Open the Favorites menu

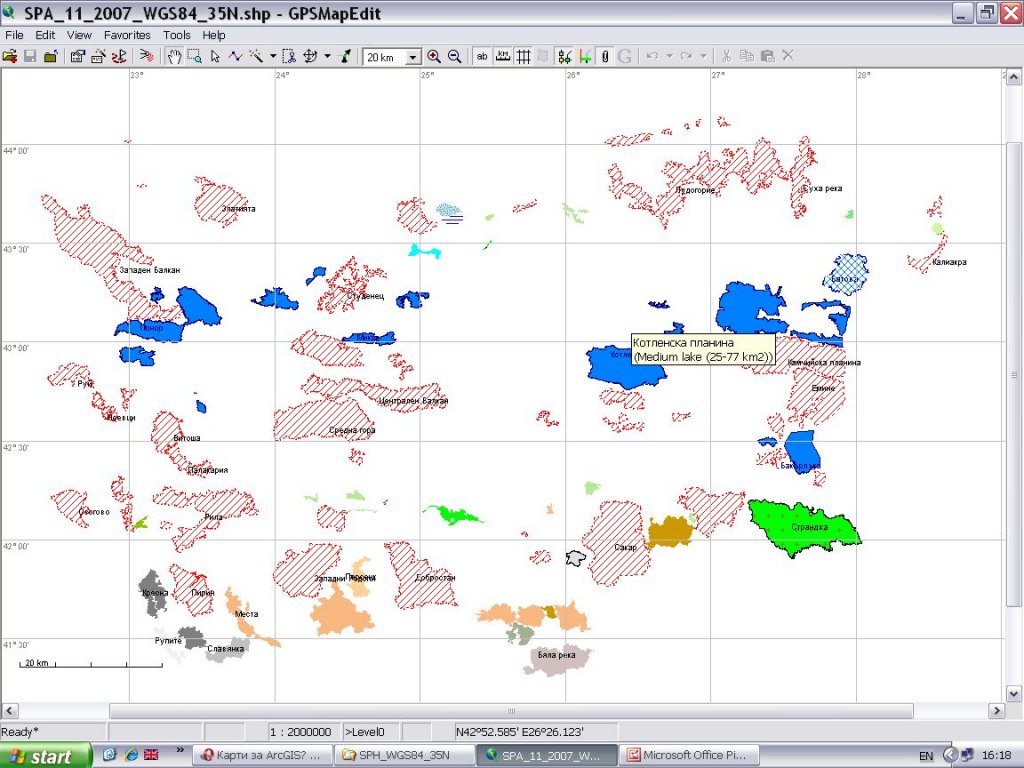[127, 35]
